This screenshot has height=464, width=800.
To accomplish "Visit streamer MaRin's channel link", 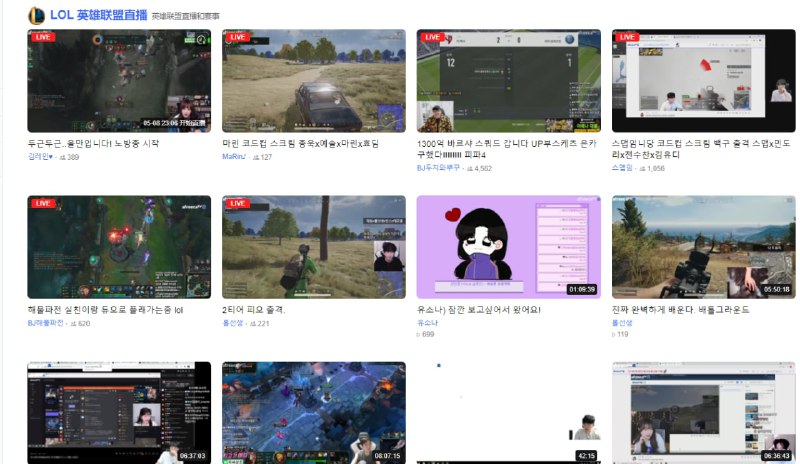I will 234,157.
